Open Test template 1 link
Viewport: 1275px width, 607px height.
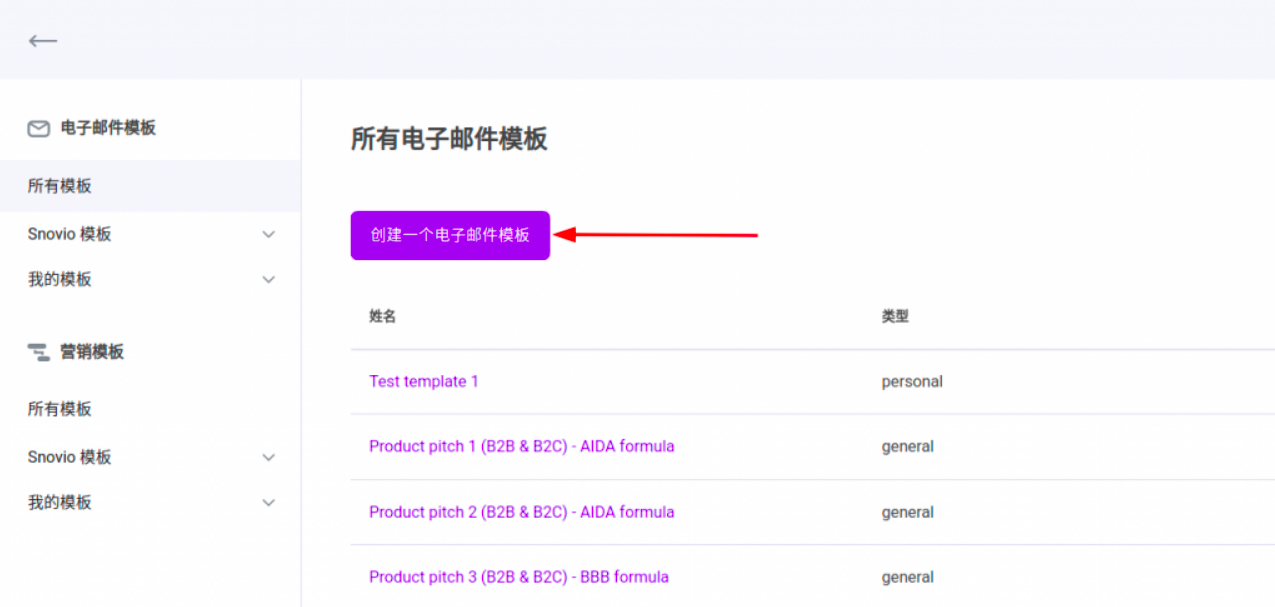tap(424, 381)
